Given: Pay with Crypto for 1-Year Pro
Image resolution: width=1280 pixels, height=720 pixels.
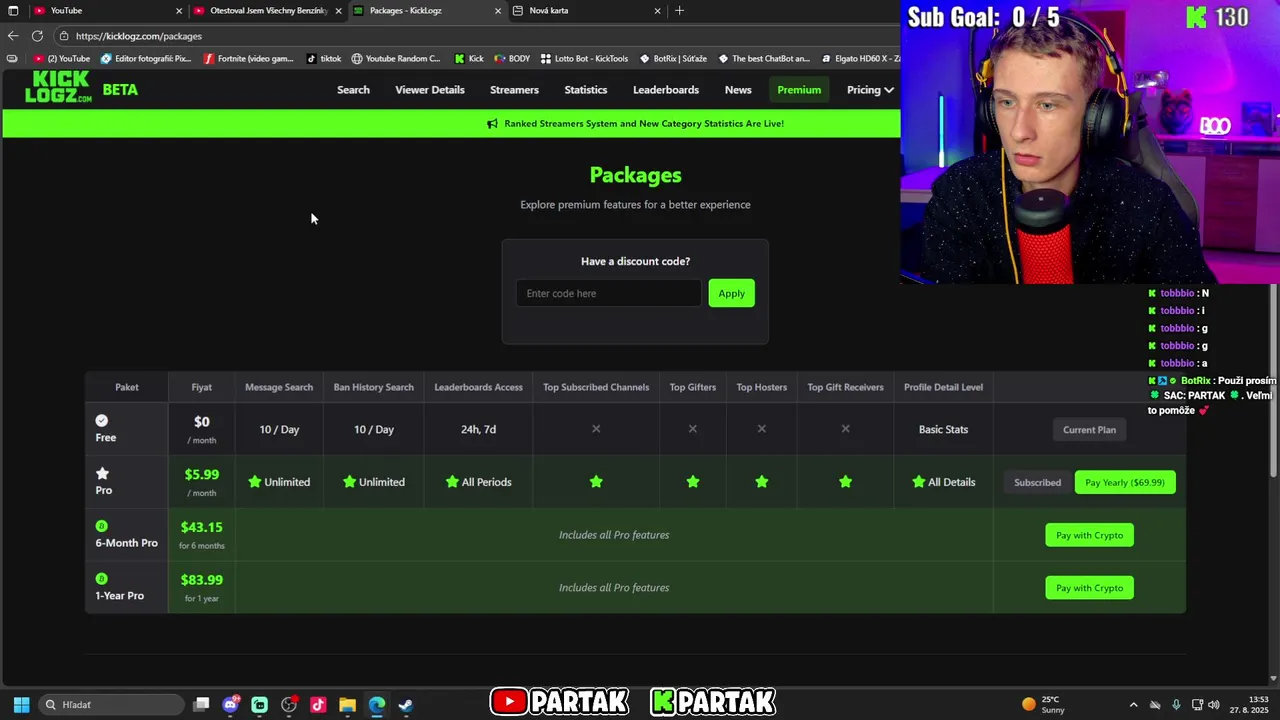Looking at the screenshot, I should [1089, 588].
